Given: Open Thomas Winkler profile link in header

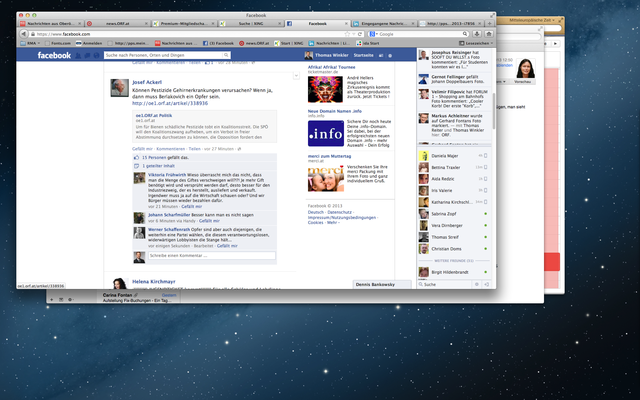Looking at the screenshot, I should point(327,55).
